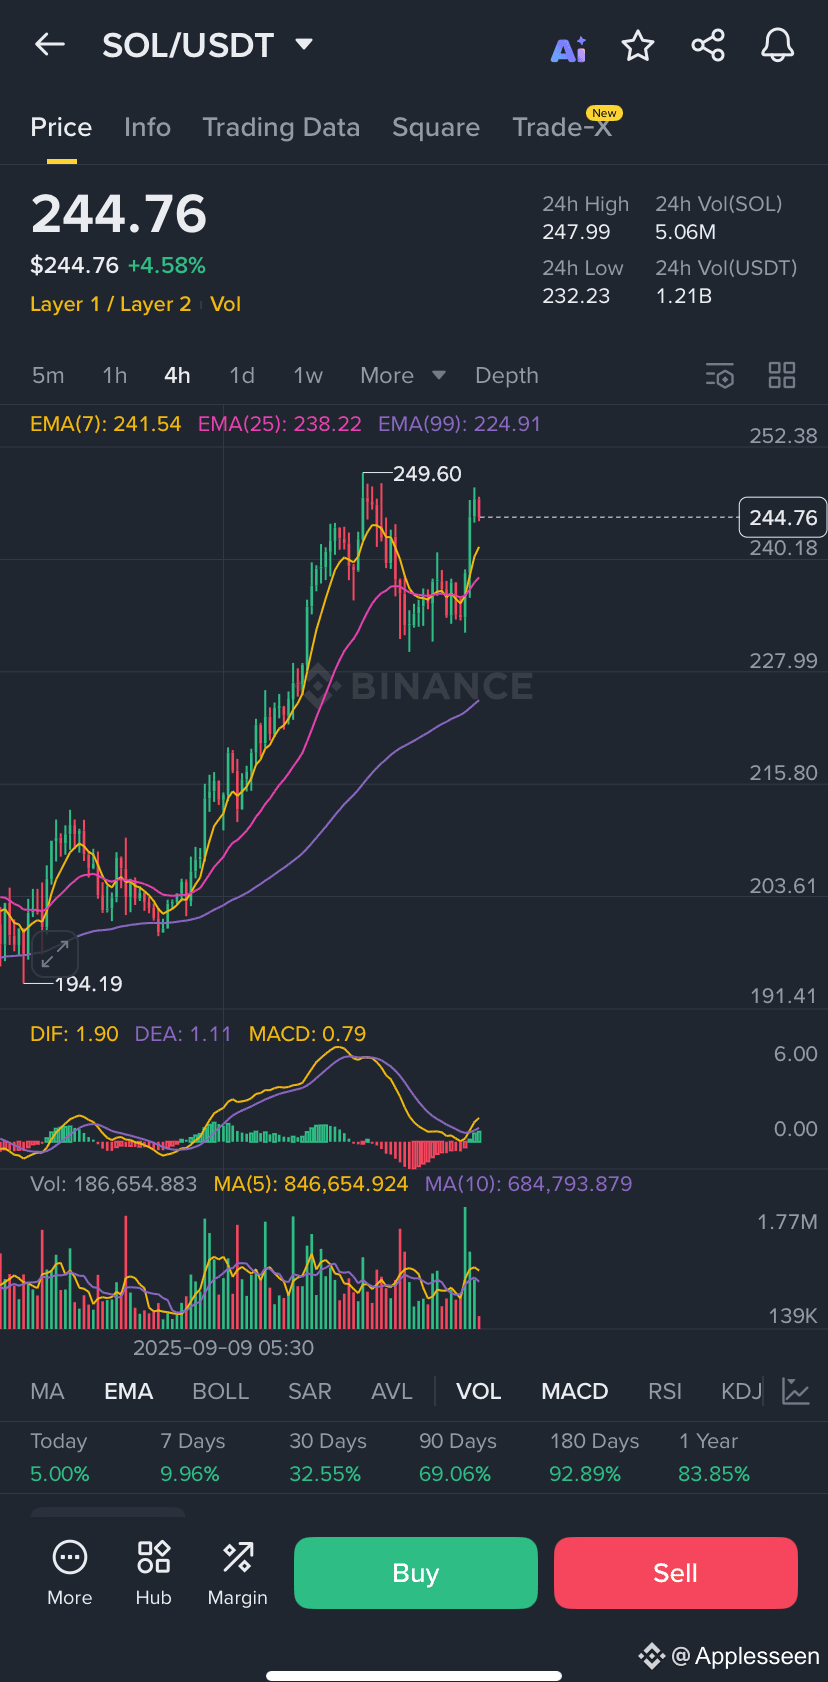Open the Trade-X tab
The width and height of the screenshot is (828, 1682).
point(562,127)
